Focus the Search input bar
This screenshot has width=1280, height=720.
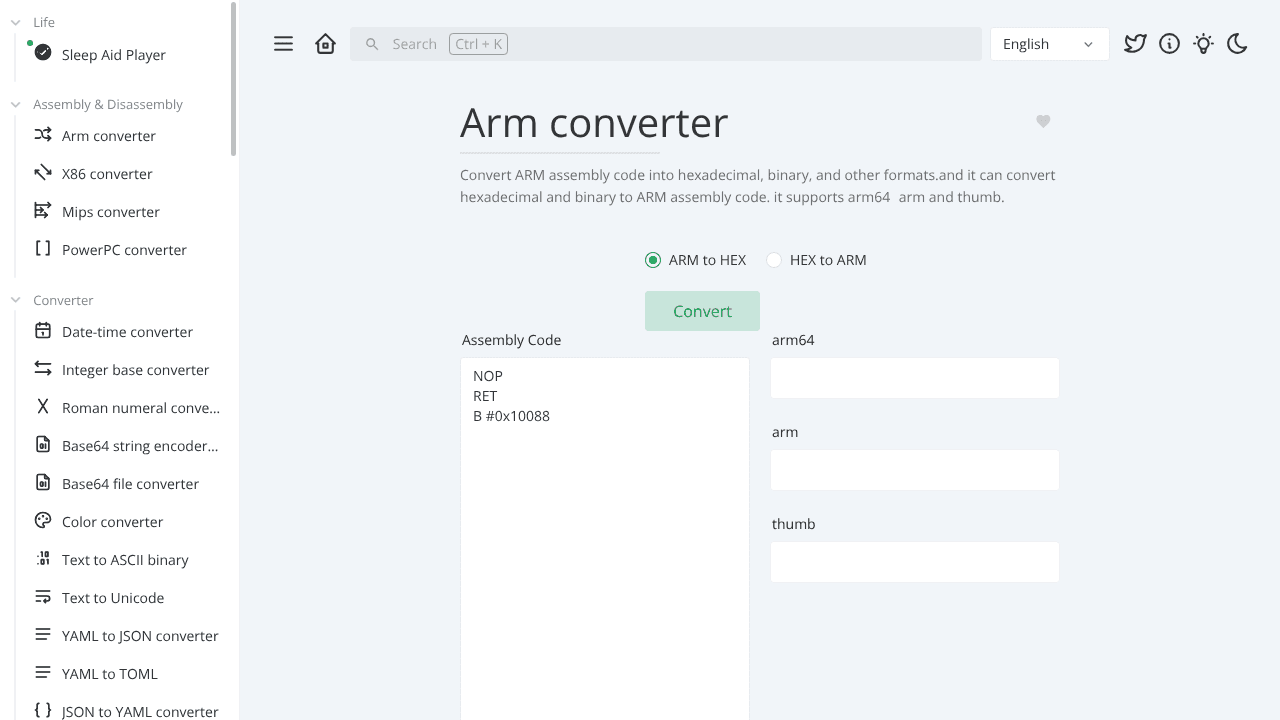click(x=666, y=44)
